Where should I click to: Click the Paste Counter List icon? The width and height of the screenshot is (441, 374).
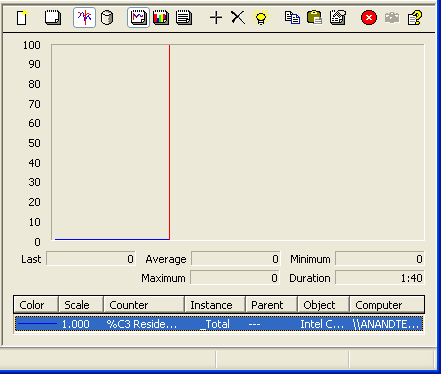point(314,17)
